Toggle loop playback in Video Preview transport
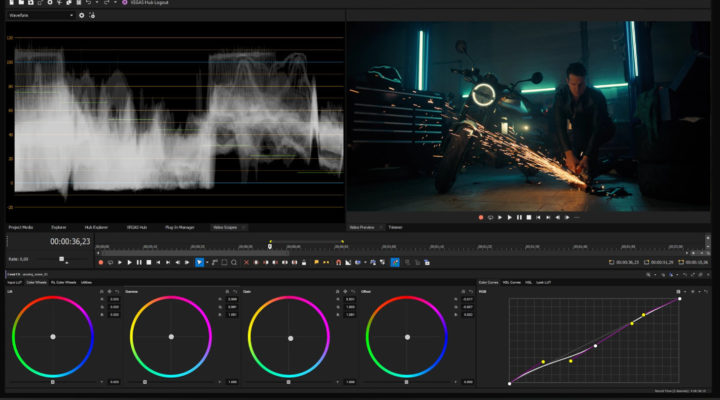The image size is (720, 400). (490, 218)
